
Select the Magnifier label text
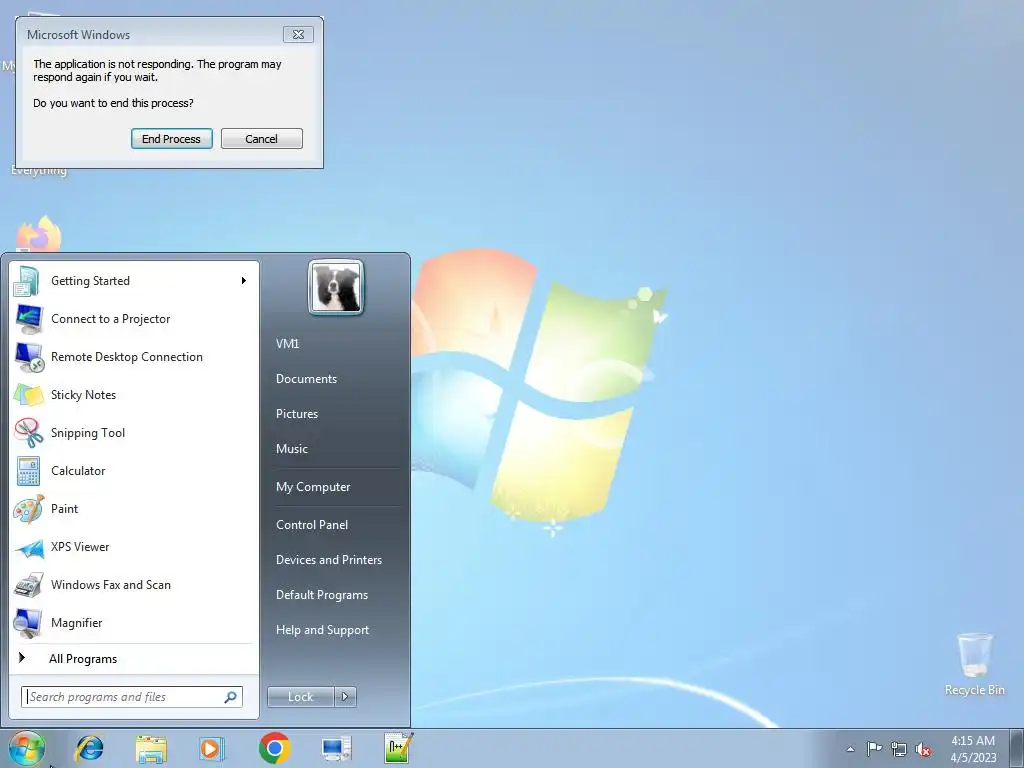pos(76,623)
